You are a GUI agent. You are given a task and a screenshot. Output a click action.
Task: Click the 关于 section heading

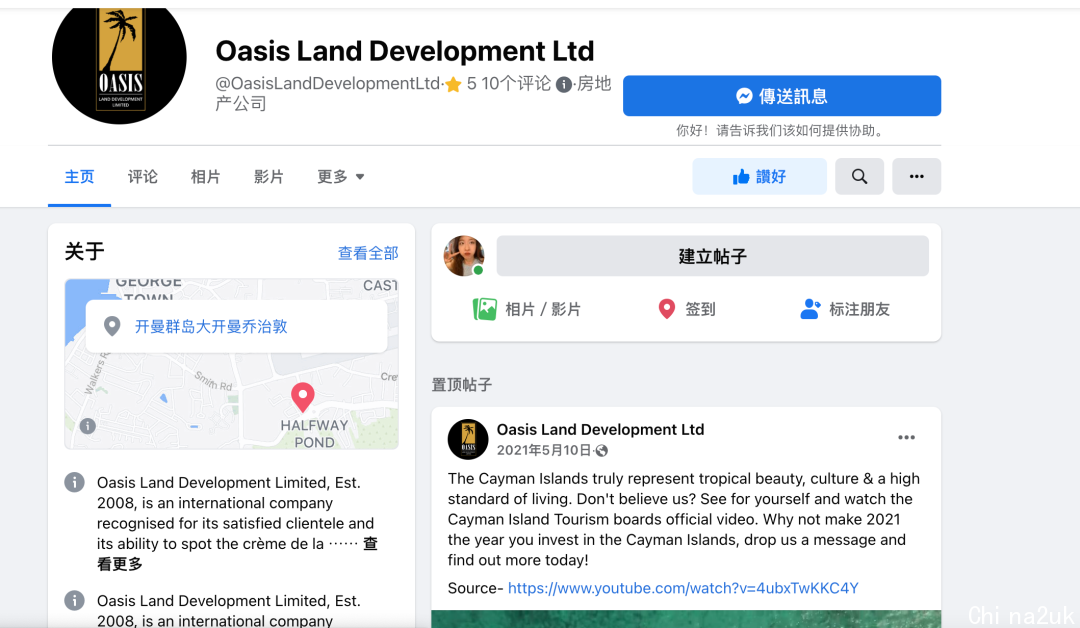pyautogui.click(x=85, y=251)
